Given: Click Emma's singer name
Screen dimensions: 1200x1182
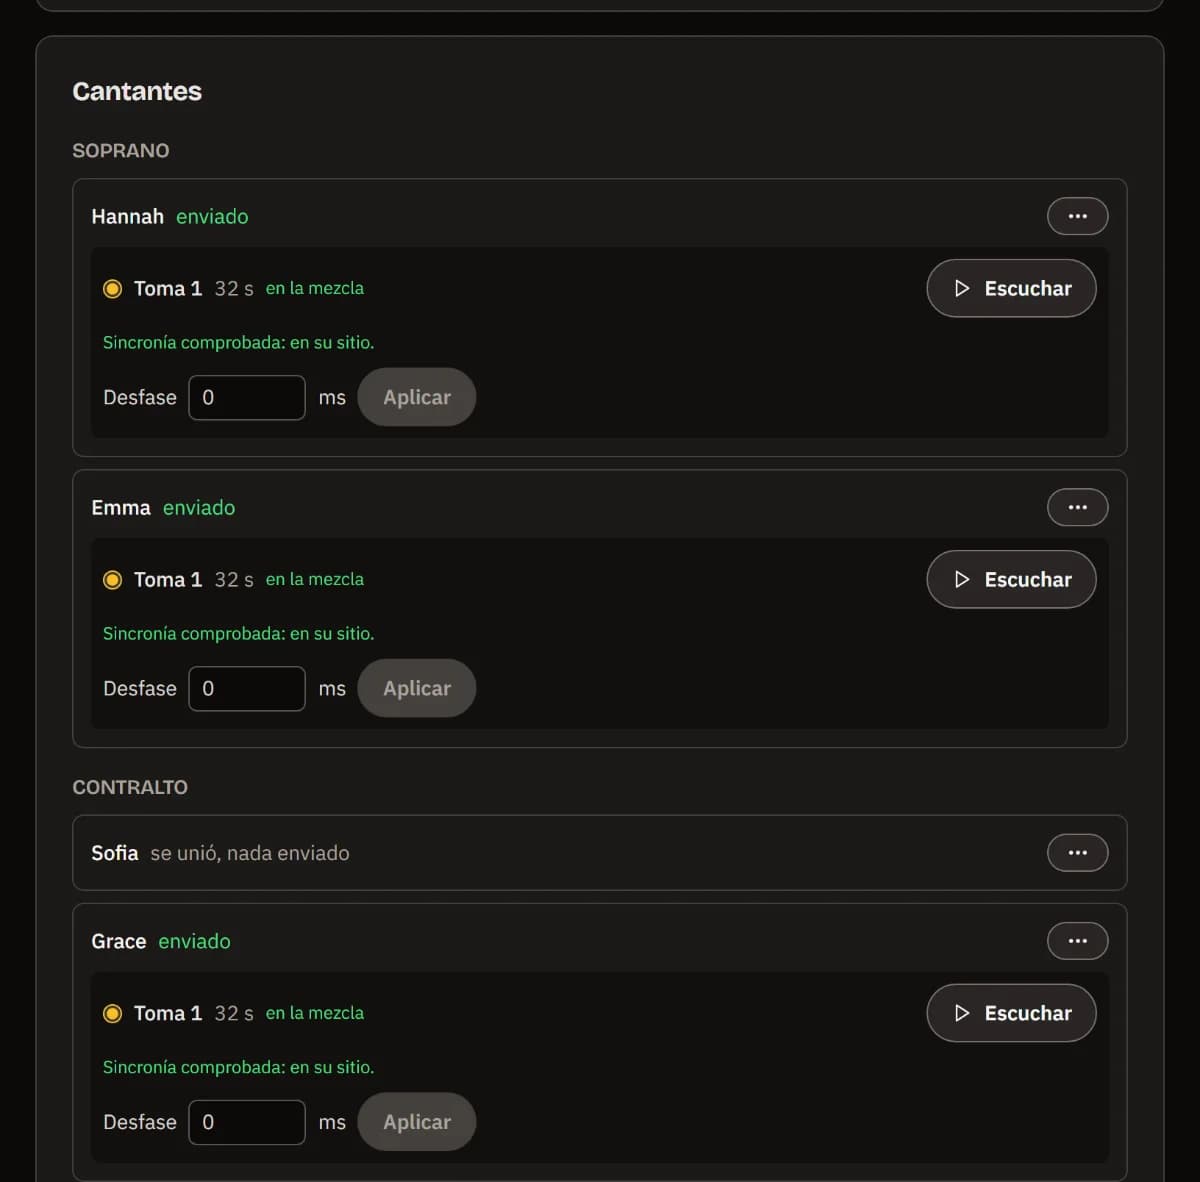Looking at the screenshot, I should coord(121,507).
